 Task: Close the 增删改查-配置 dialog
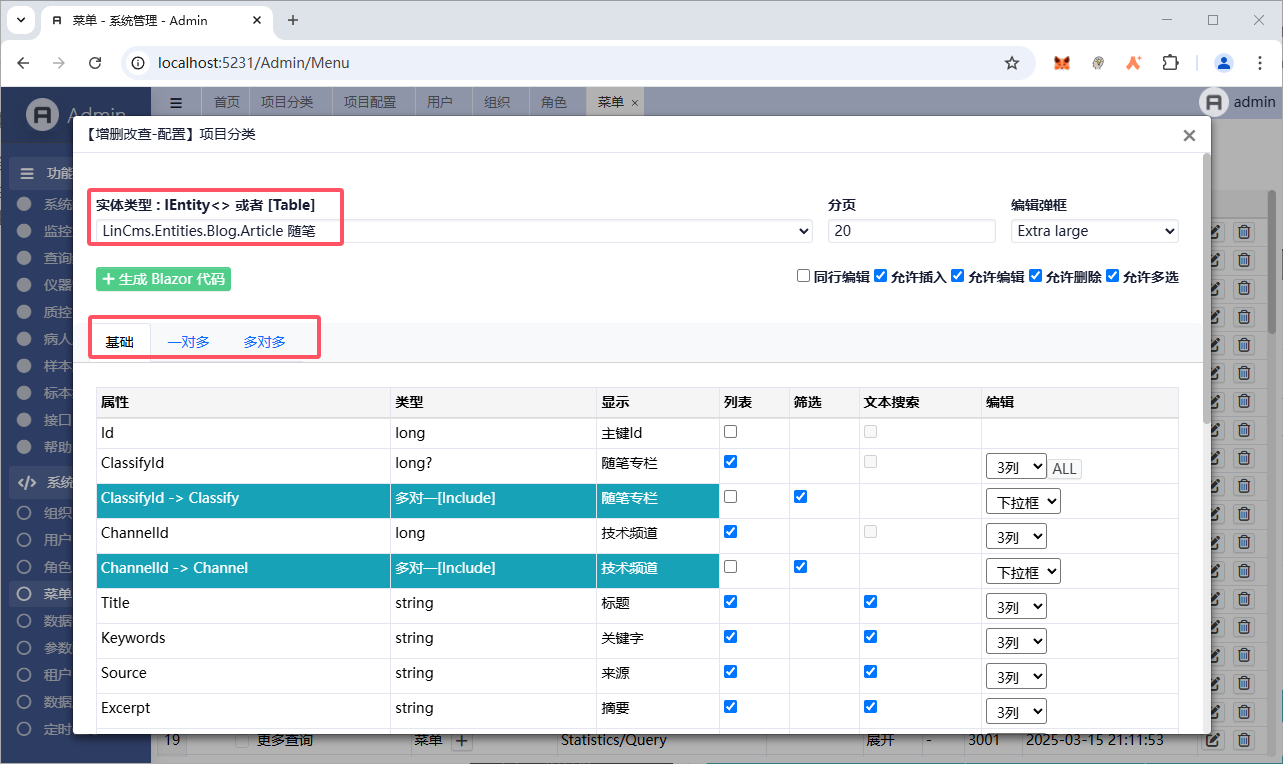click(x=1189, y=136)
